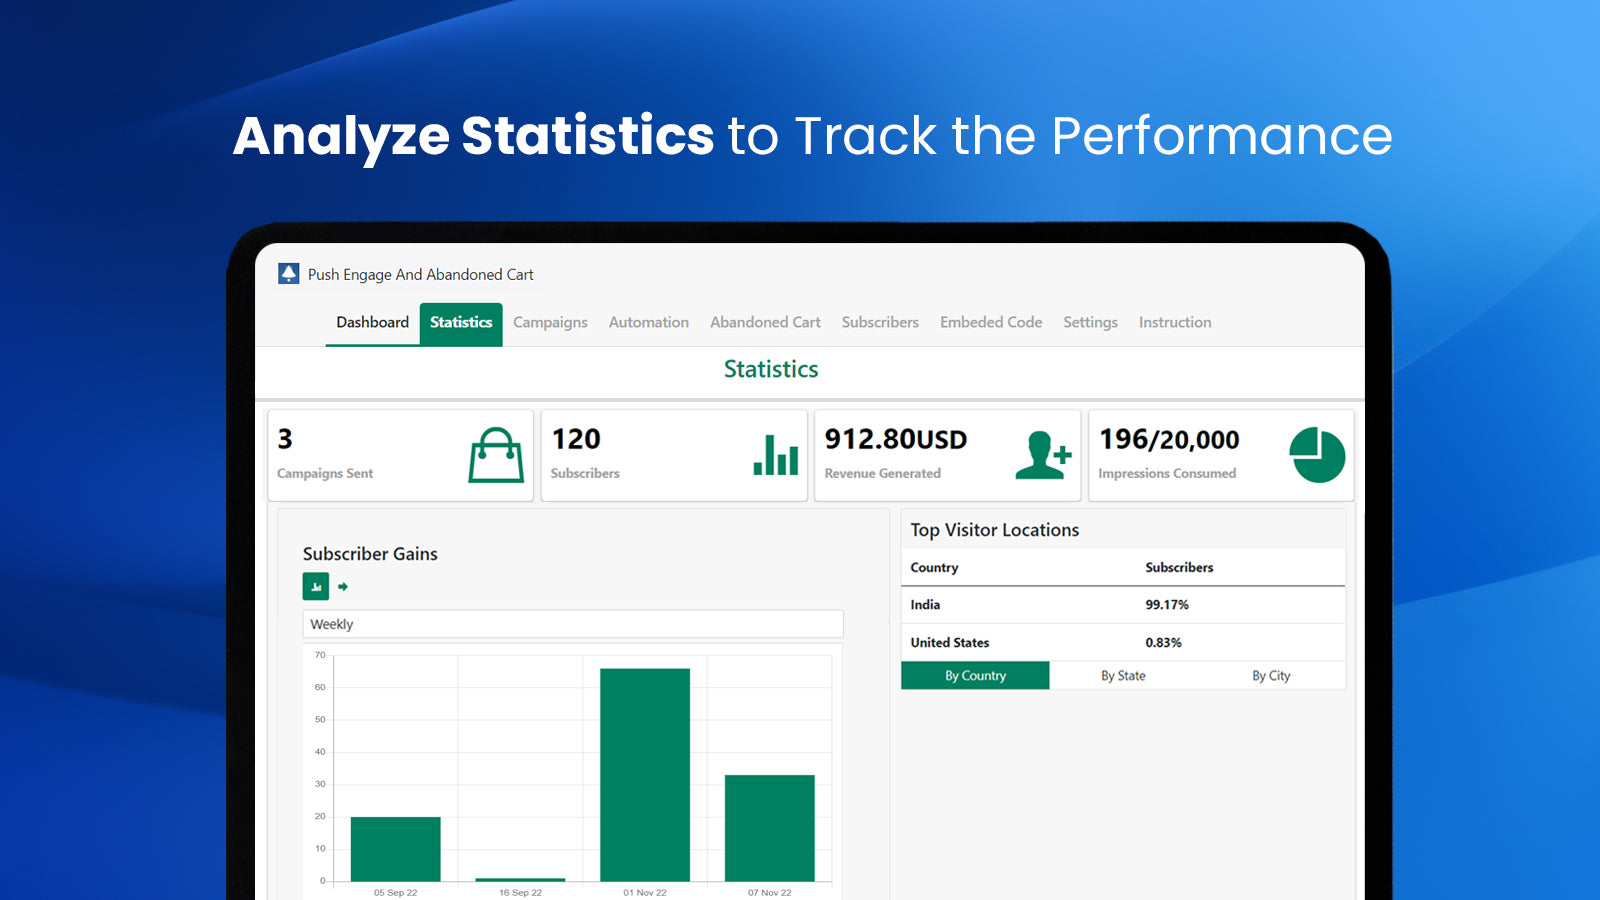
Task: Click the 120 subscribers count
Action: click(576, 439)
